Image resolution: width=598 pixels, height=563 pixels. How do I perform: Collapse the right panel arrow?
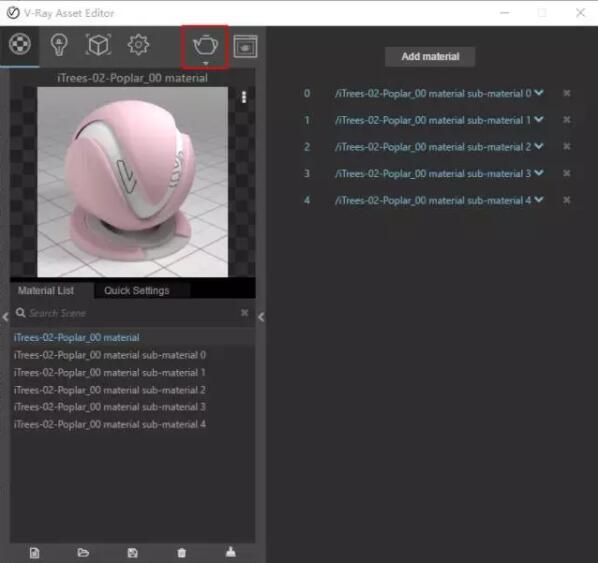(261, 317)
